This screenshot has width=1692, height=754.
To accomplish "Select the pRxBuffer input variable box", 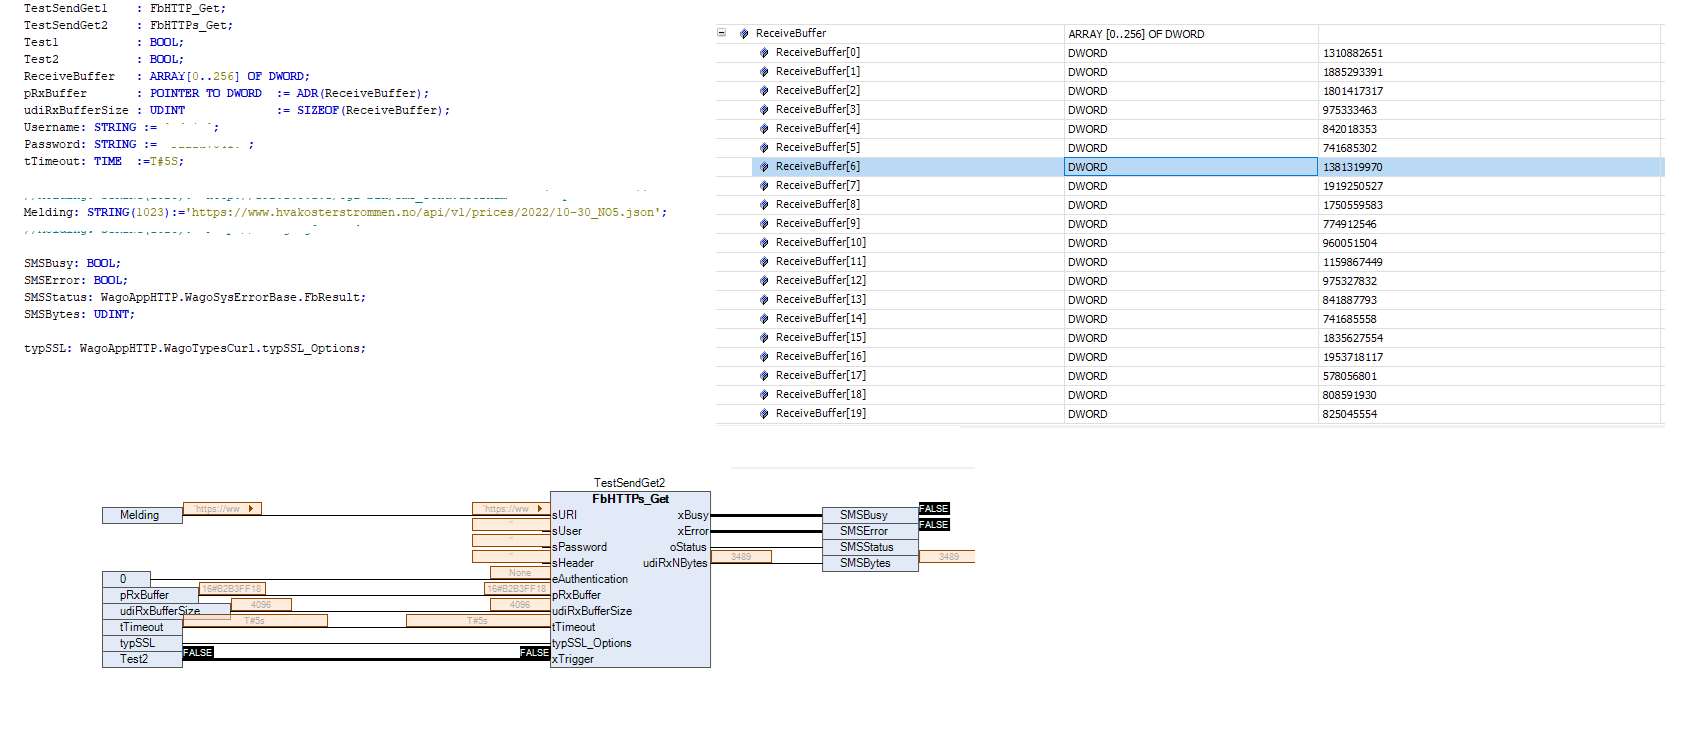I will click(x=150, y=595).
